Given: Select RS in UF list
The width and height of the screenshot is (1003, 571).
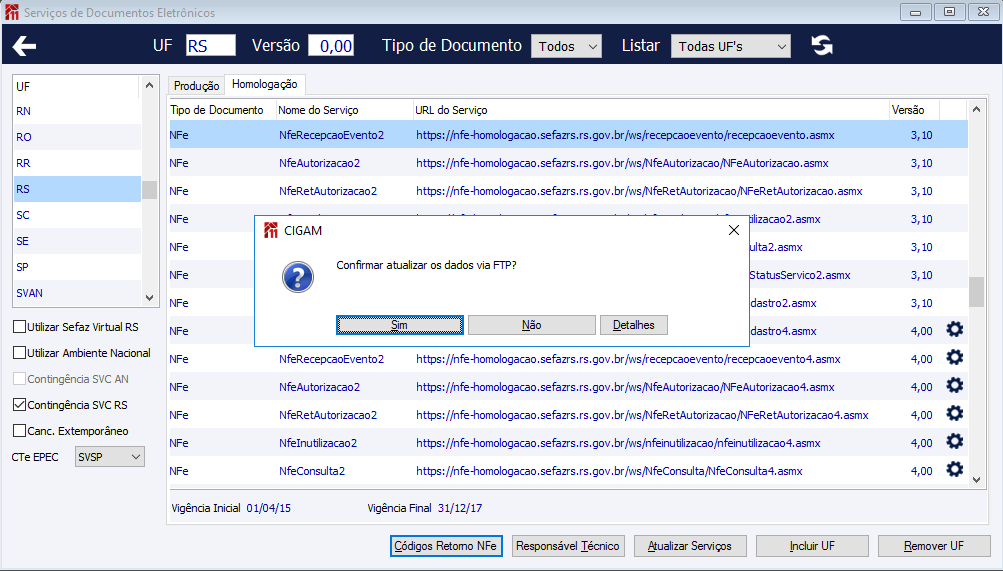Looking at the screenshot, I should [x=77, y=189].
